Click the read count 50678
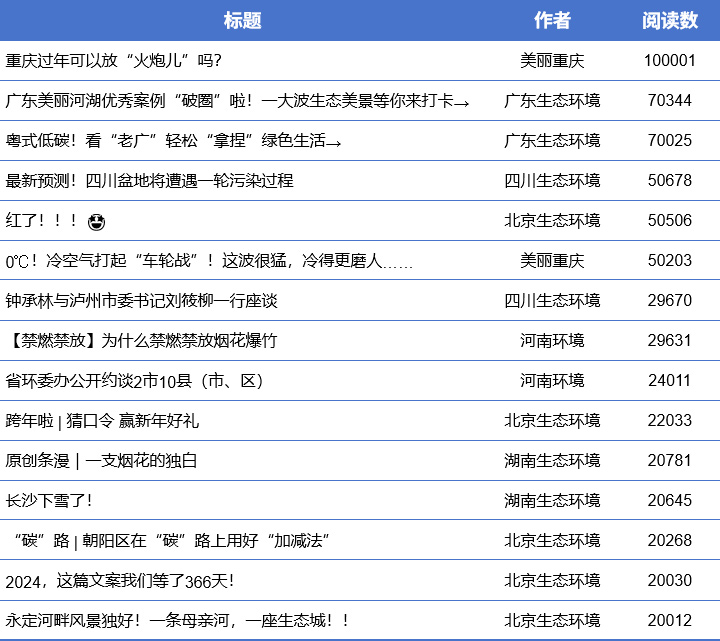Image resolution: width=720 pixels, height=641 pixels. 670,180
